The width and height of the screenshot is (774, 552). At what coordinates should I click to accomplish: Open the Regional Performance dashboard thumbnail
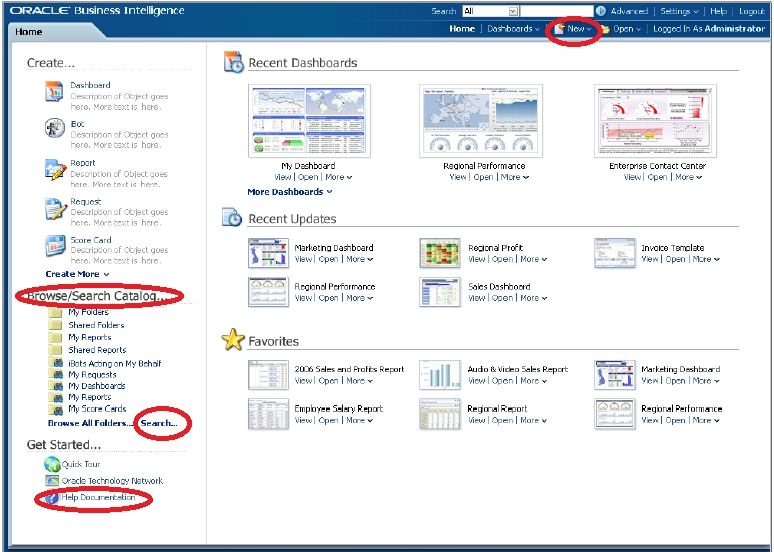pyautogui.click(x=484, y=120)
